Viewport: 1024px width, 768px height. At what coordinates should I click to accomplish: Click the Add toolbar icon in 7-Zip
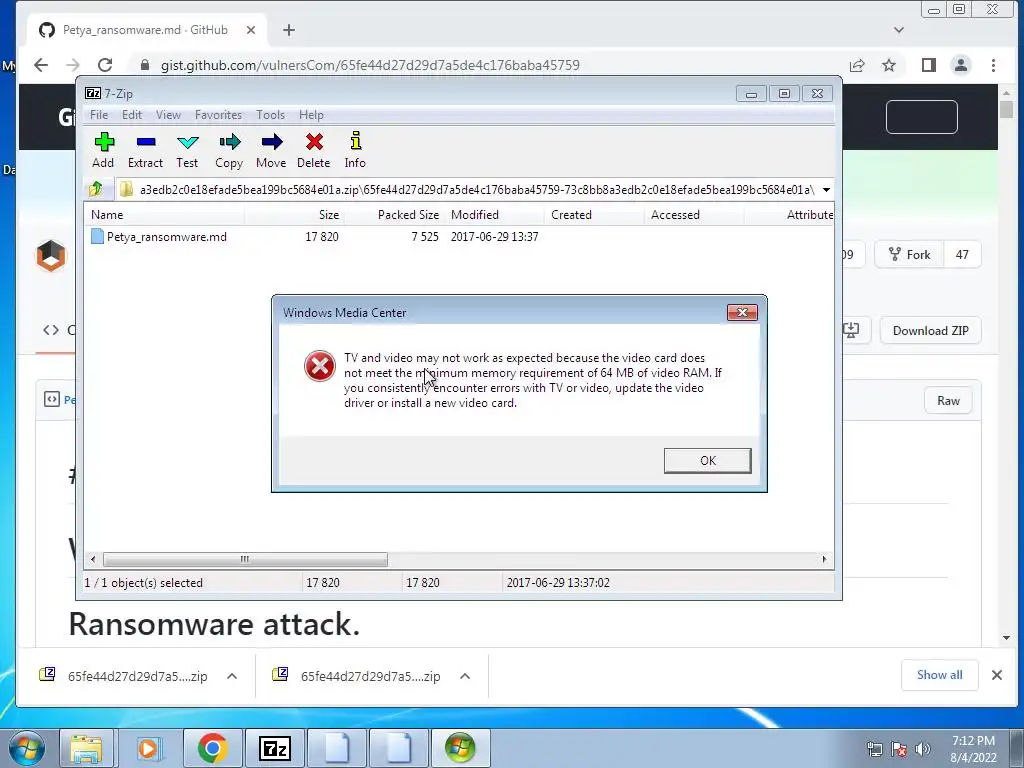click(103, 150)
